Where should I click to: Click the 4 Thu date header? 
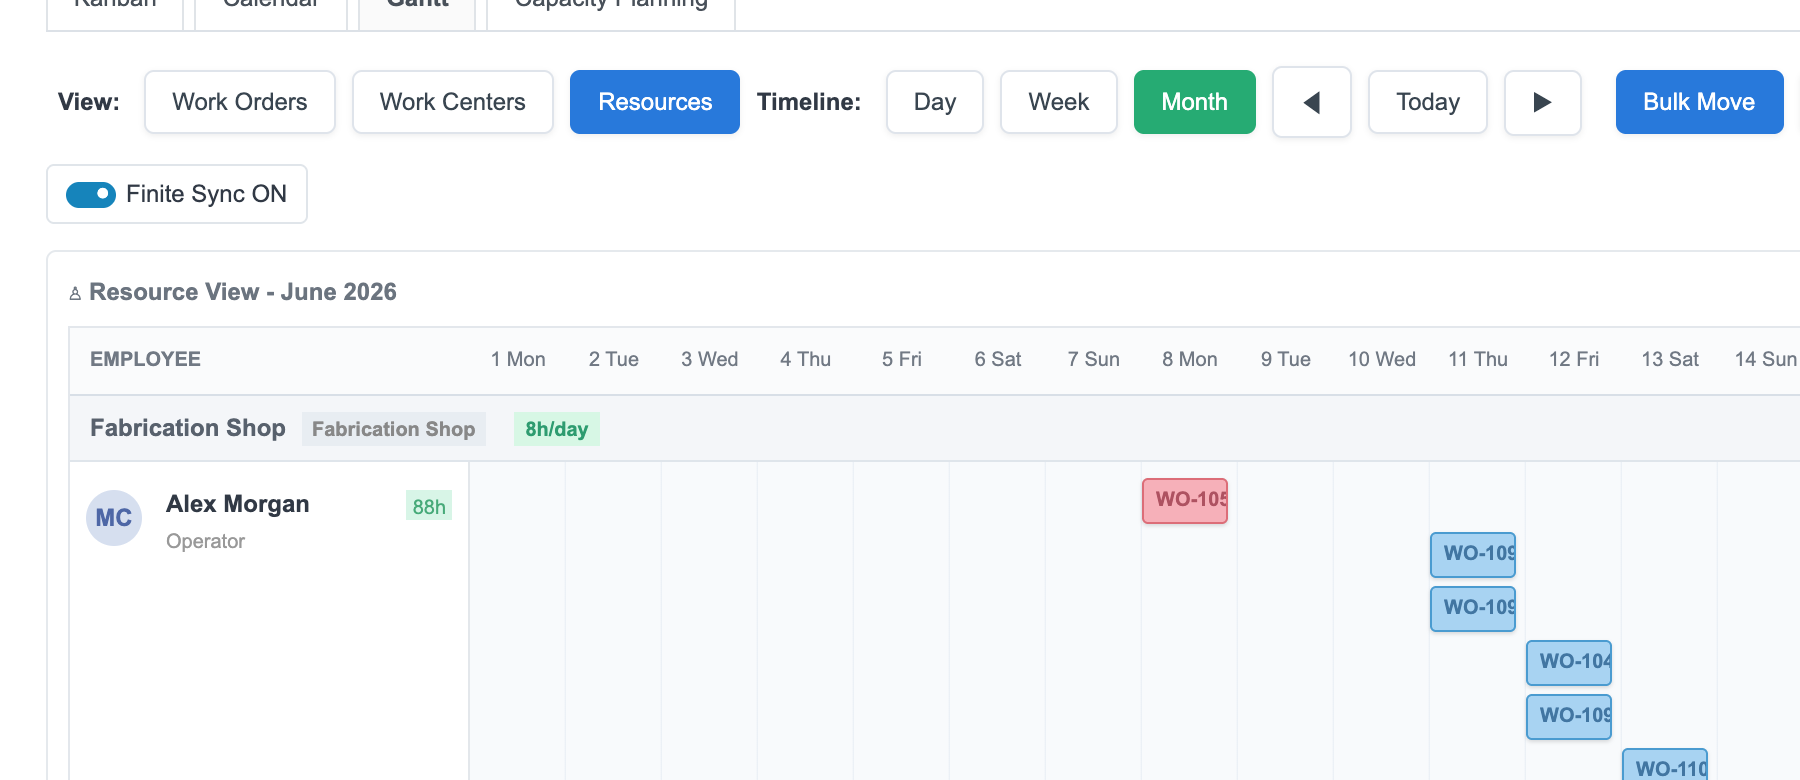[806, 359]
